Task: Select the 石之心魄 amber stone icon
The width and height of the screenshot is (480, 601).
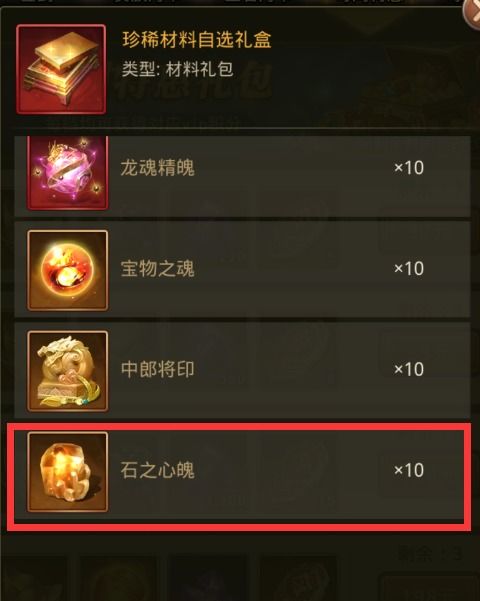Action: pyautogui.click(x=68, y=472)
